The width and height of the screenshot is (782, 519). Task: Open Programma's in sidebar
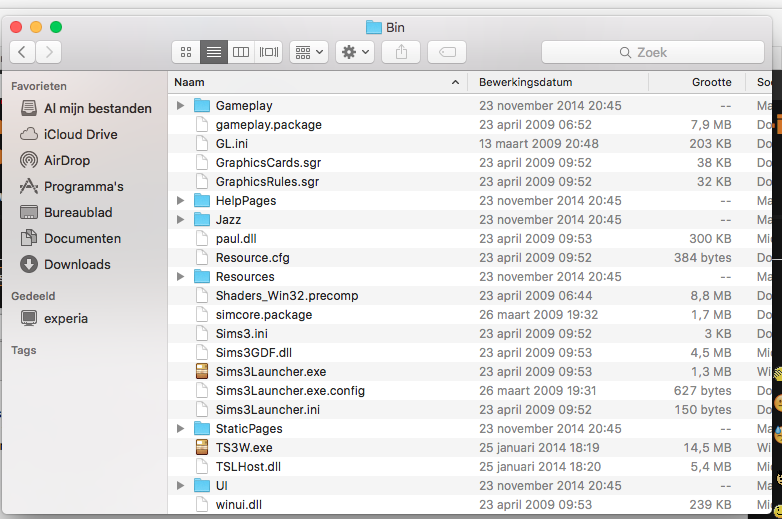71,186
